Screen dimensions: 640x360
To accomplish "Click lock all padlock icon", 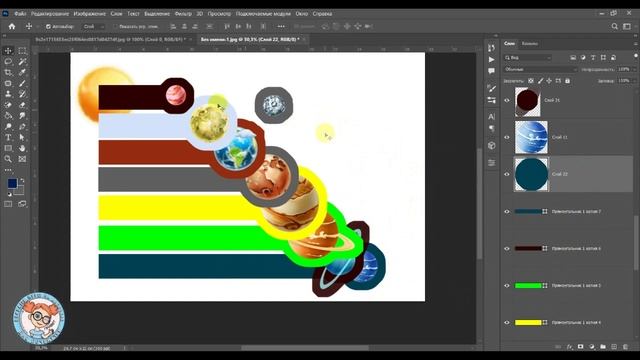I will (567, 81).
